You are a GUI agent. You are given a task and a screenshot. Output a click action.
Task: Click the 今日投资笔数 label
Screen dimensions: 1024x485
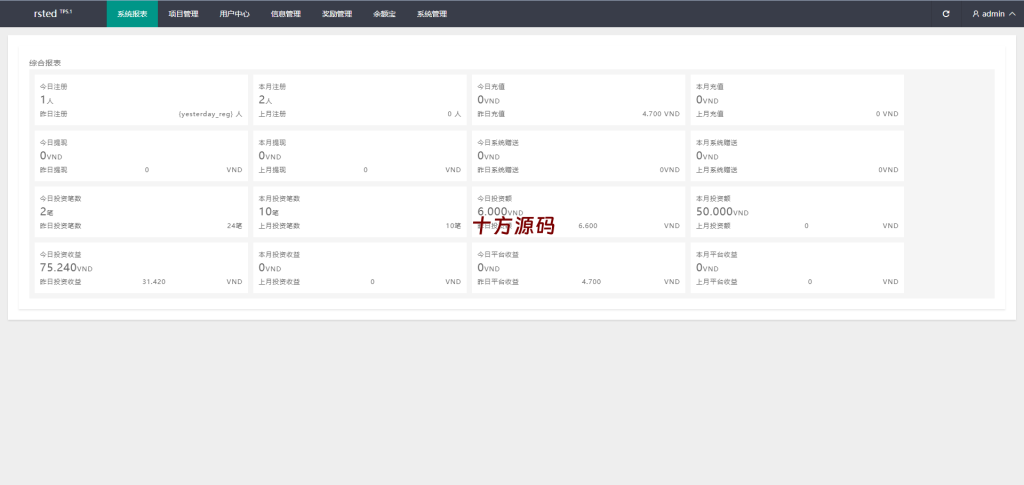pyautogui.click(x=60, y=199)
